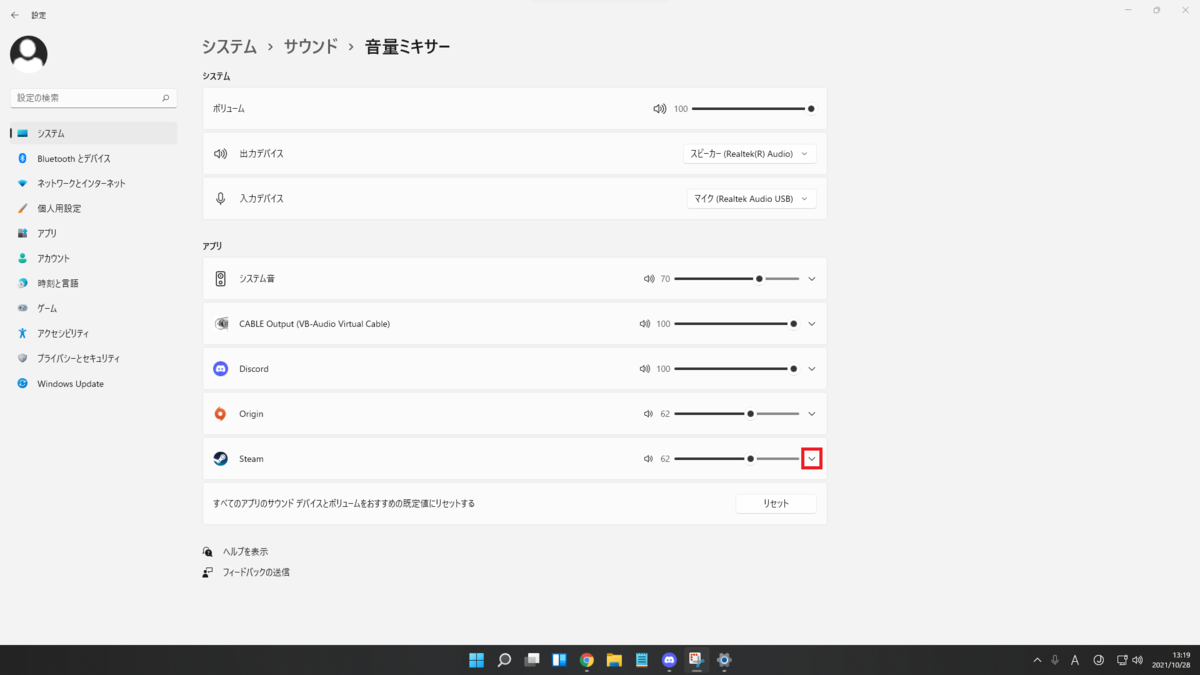Mute システム音 via its speaker icon

tap(648, 278)
